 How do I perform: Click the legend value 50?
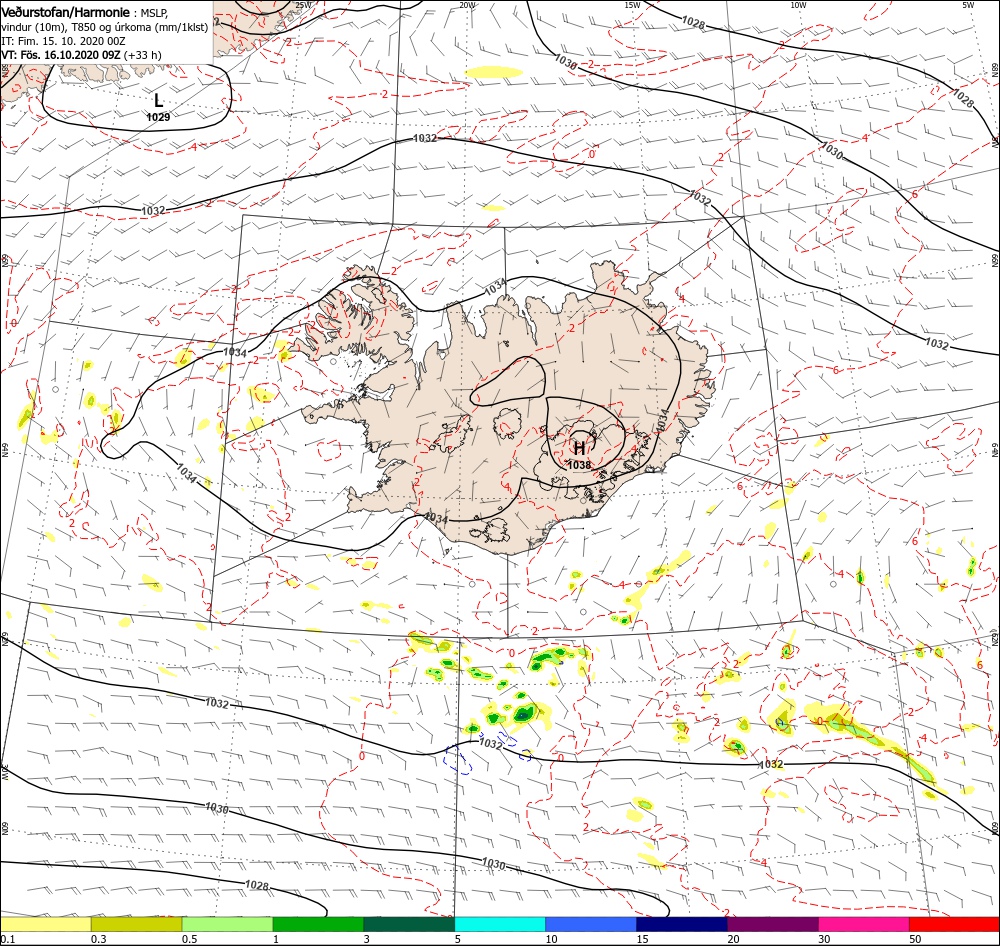[915, 938]
